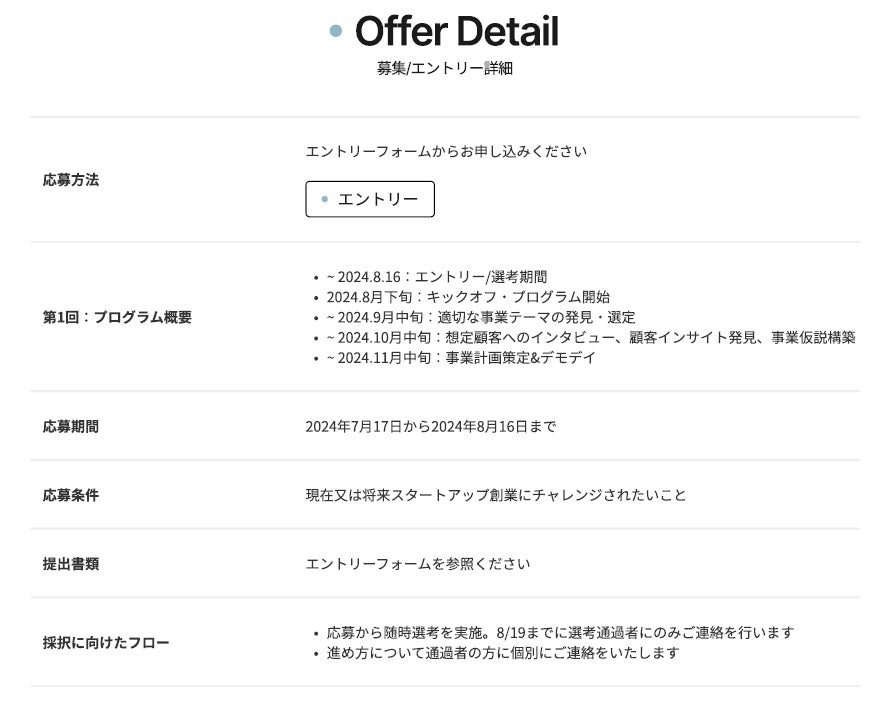The image size is (885, 702).
Task: Click the スタートアップ創業にチャレンジ condition text
Action: click(496, 495)
